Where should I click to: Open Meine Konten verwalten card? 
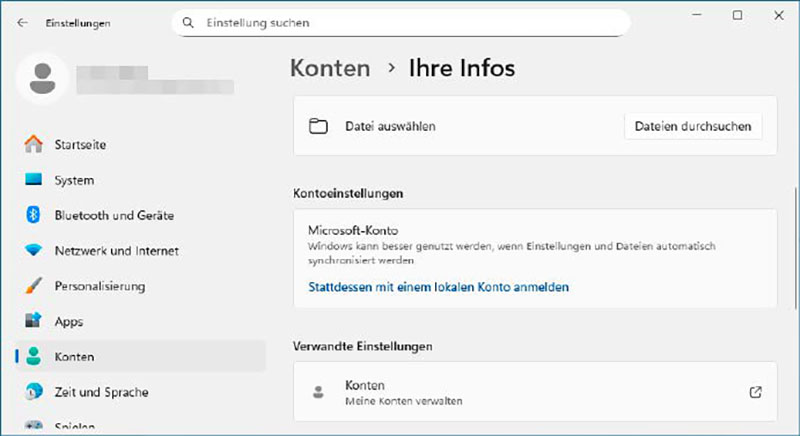[x=535, y=392]
